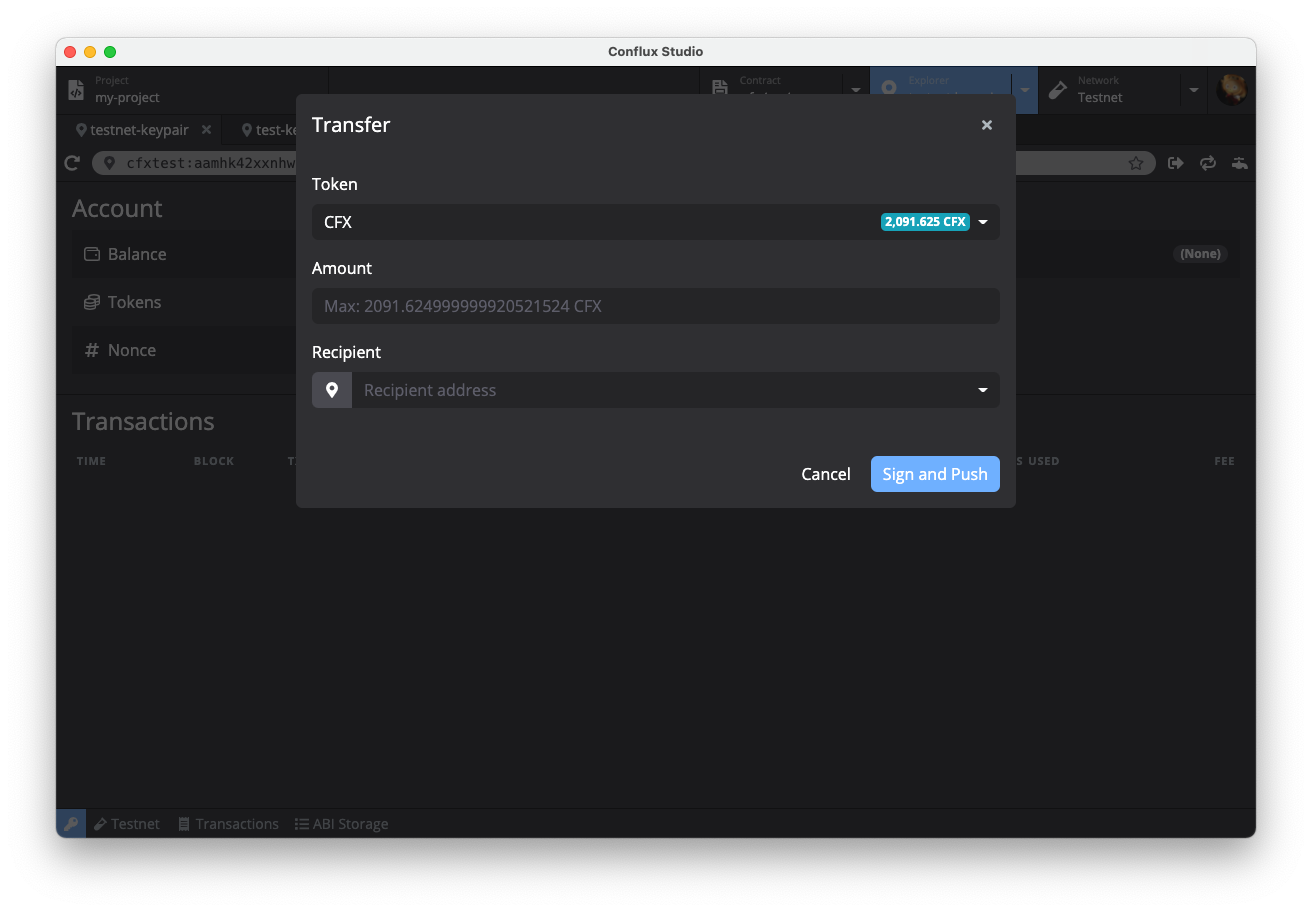Click the convert cycle-arrows icon

(1208, 163)
